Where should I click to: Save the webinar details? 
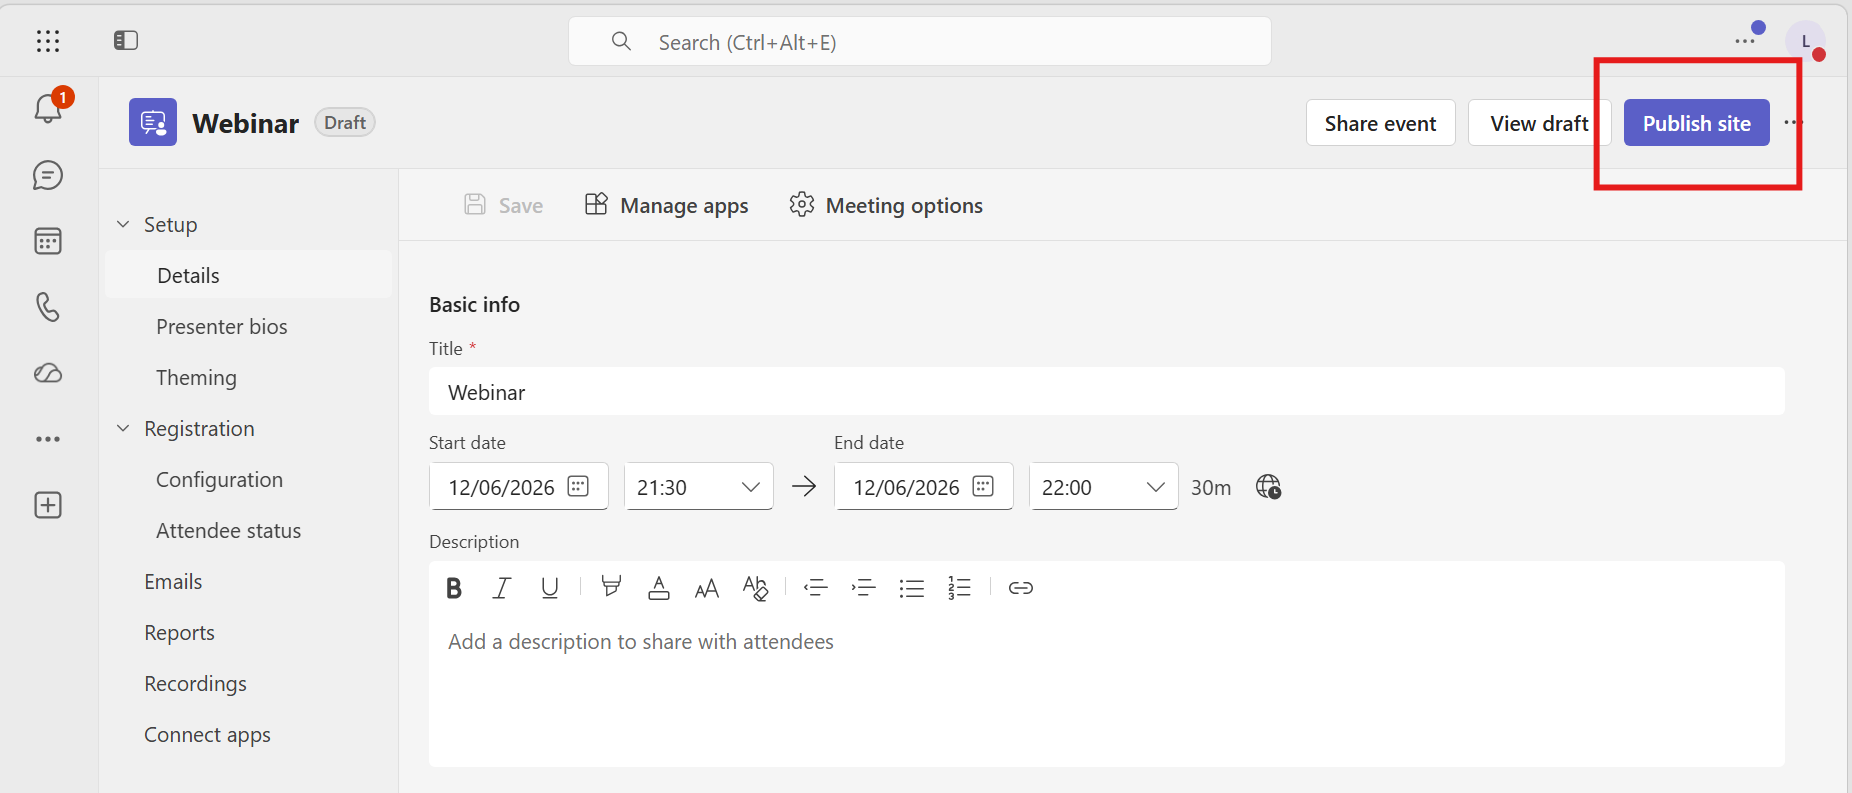coord(503,205)
